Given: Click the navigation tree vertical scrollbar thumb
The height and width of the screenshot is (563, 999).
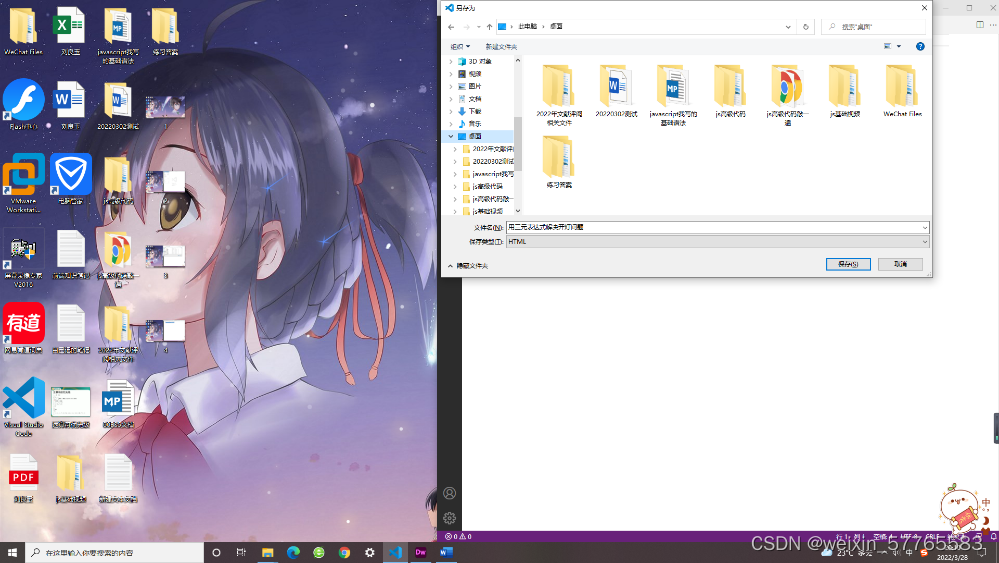Looking at the screenshot, I should click(518, 143).
